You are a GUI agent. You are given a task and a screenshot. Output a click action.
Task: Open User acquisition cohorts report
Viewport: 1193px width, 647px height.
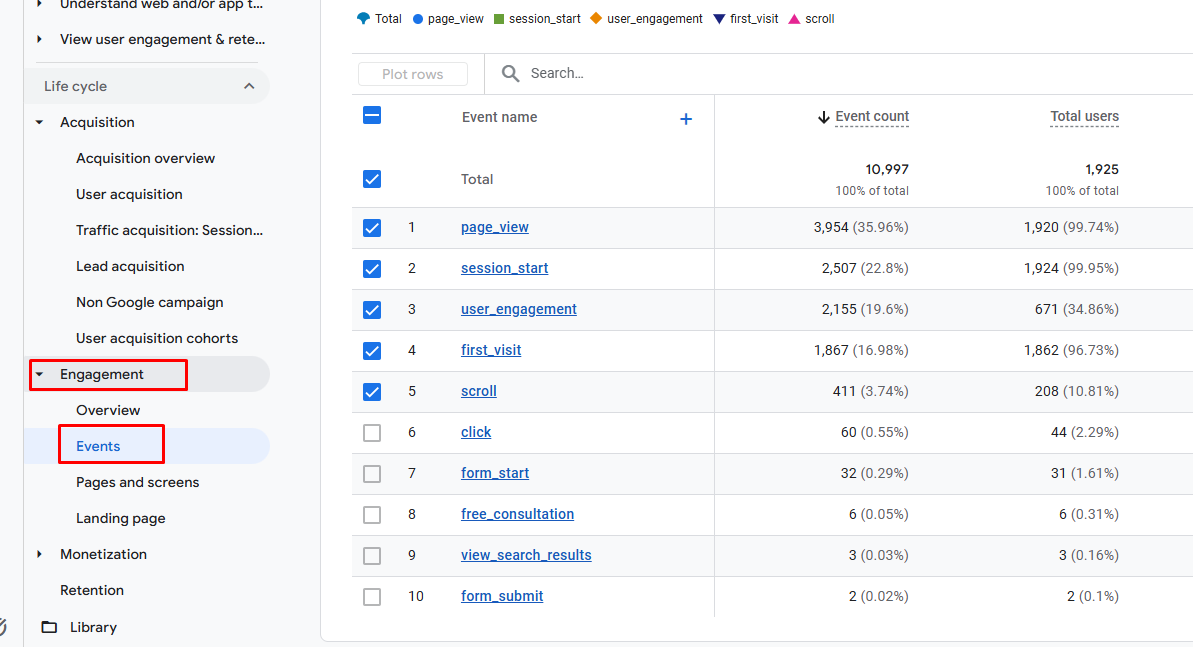pyautogui.click(x=157, y=338)
